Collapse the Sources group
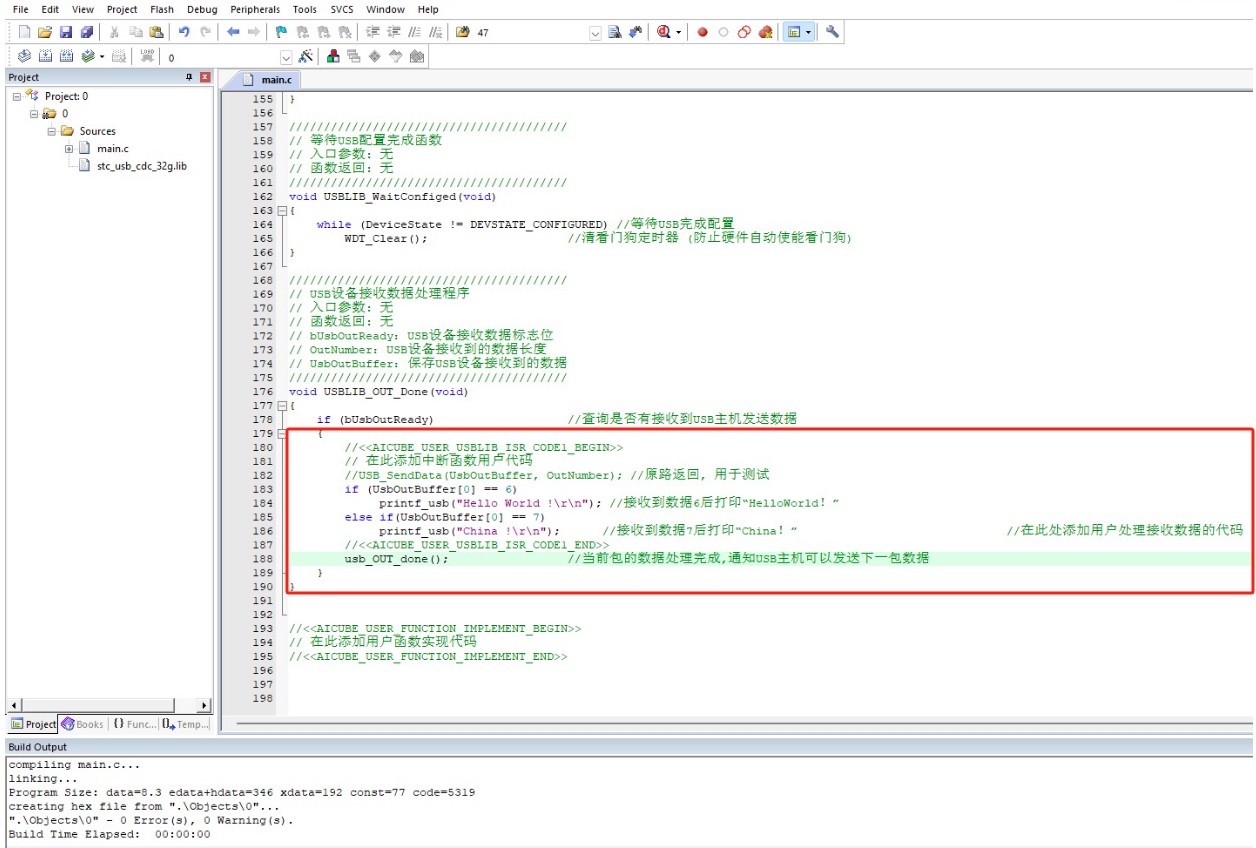Image resolution: width=1256 pixels, height=848 pixels. click(52, 131)
